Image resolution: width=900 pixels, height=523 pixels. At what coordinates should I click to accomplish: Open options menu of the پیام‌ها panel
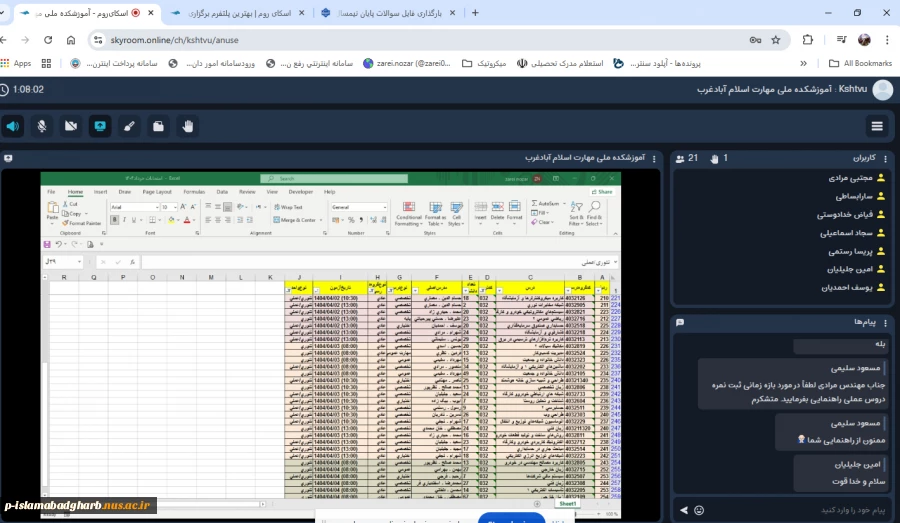click(x=885, y=323)
